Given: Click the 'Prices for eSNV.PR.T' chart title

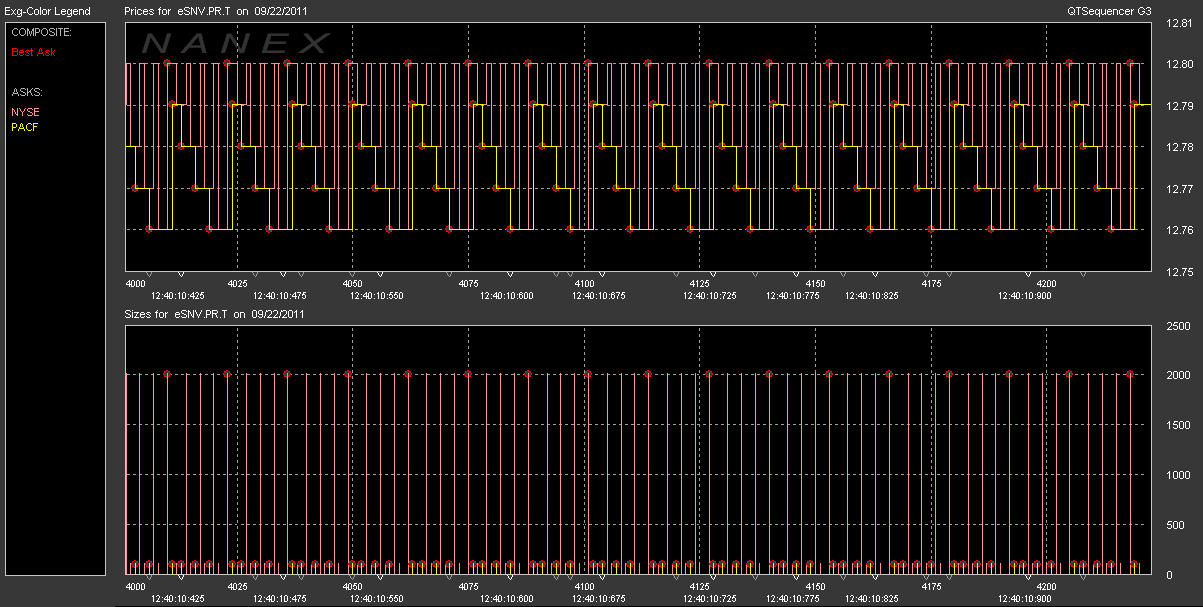Looking at the screenshot, I should coord(214,11).
